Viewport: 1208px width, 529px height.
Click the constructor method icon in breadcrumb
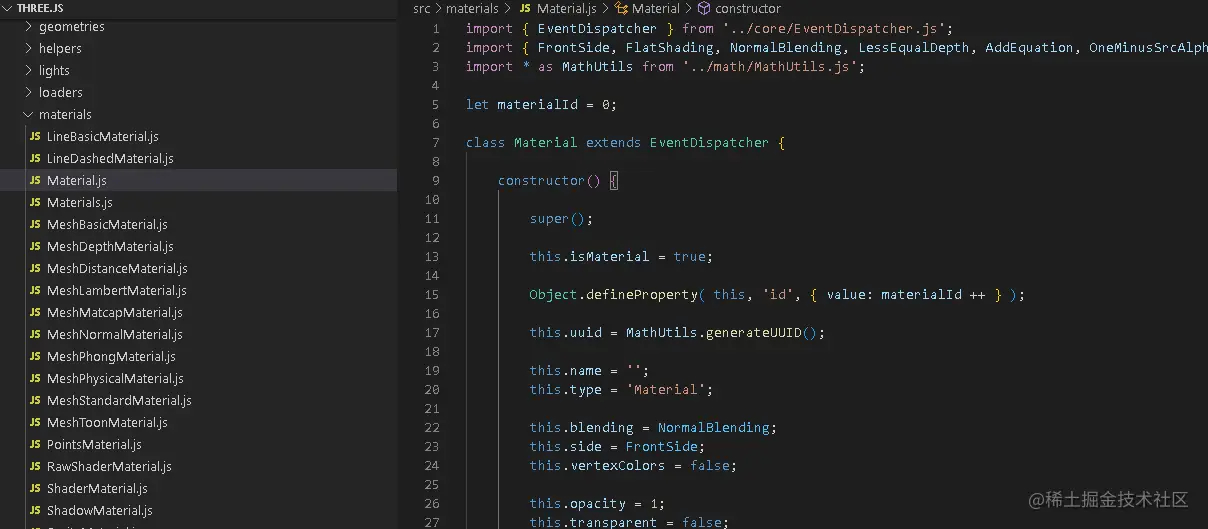(704, 8)
